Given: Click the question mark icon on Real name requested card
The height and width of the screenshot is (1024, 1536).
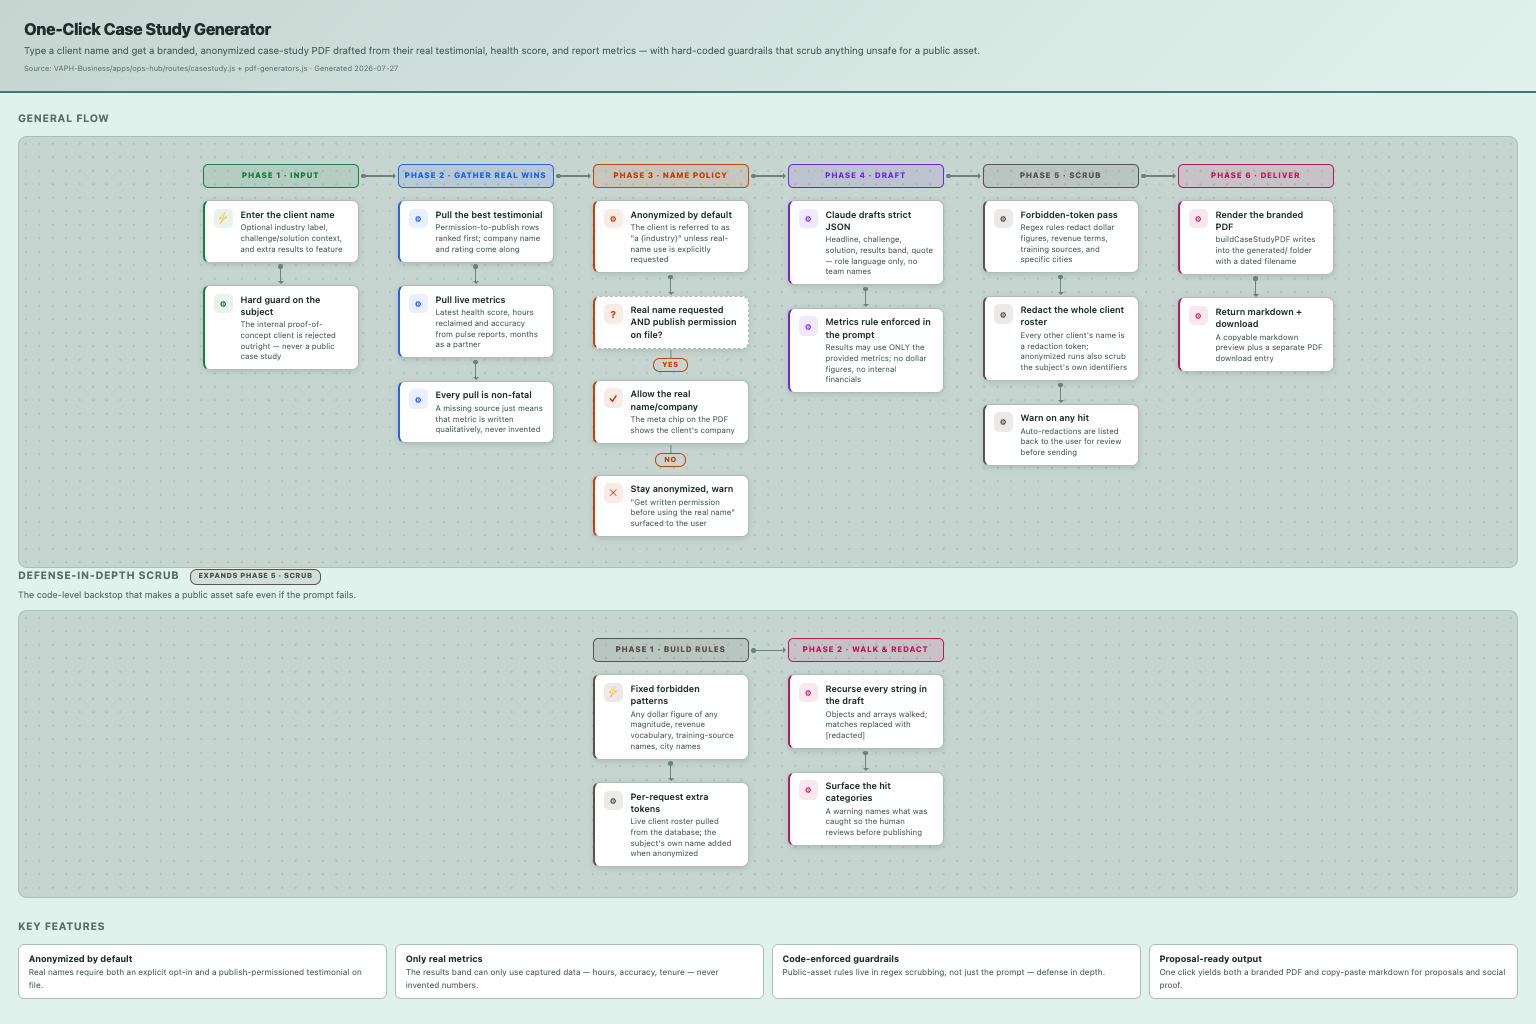Looking at the screenshot, I should [613, 314].
